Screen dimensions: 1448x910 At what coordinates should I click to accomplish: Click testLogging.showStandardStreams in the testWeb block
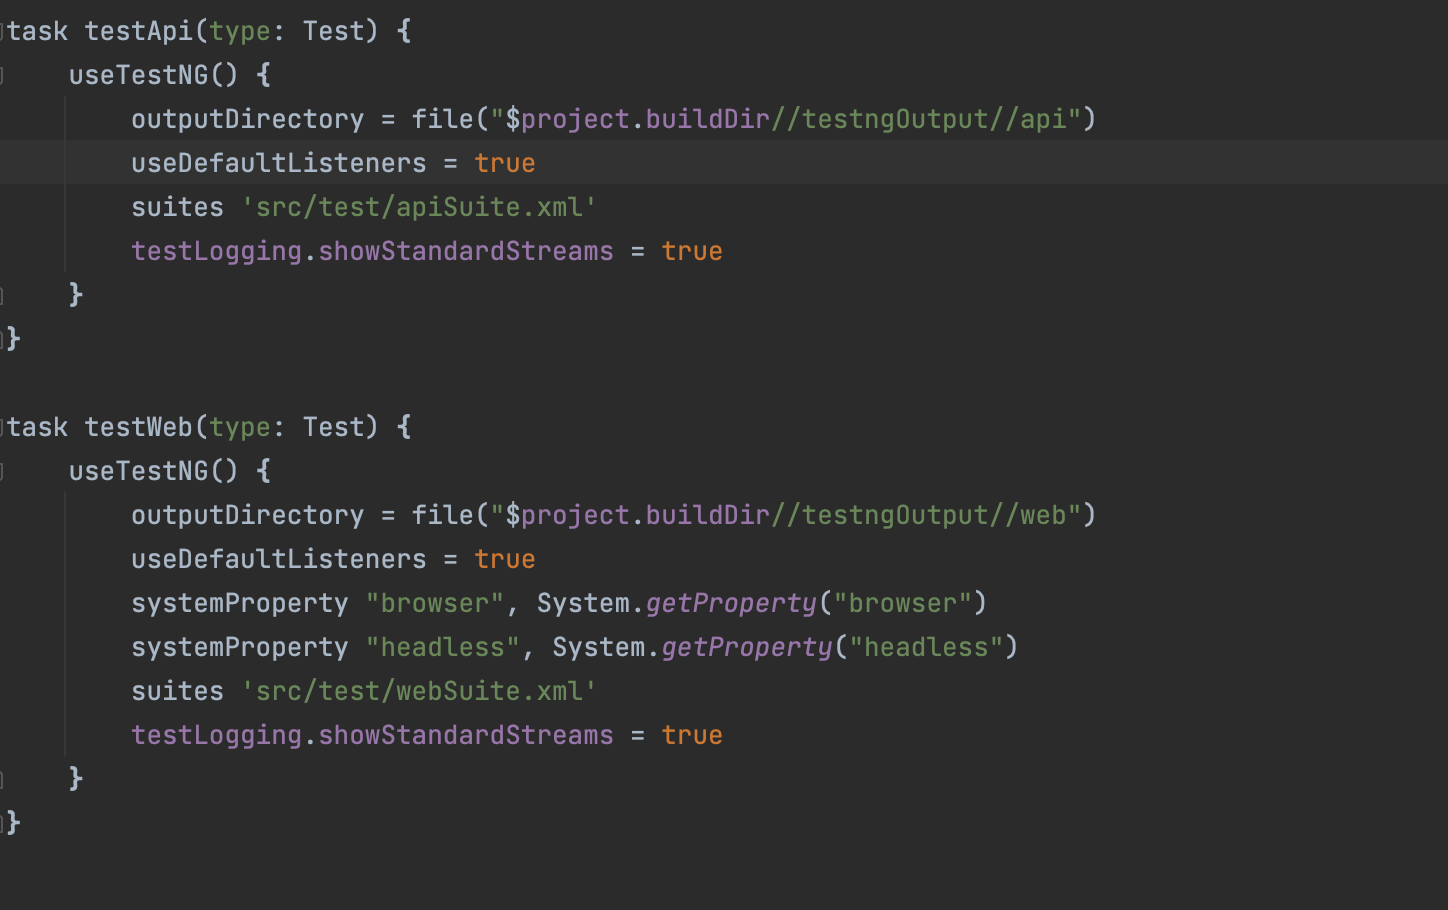372,735
